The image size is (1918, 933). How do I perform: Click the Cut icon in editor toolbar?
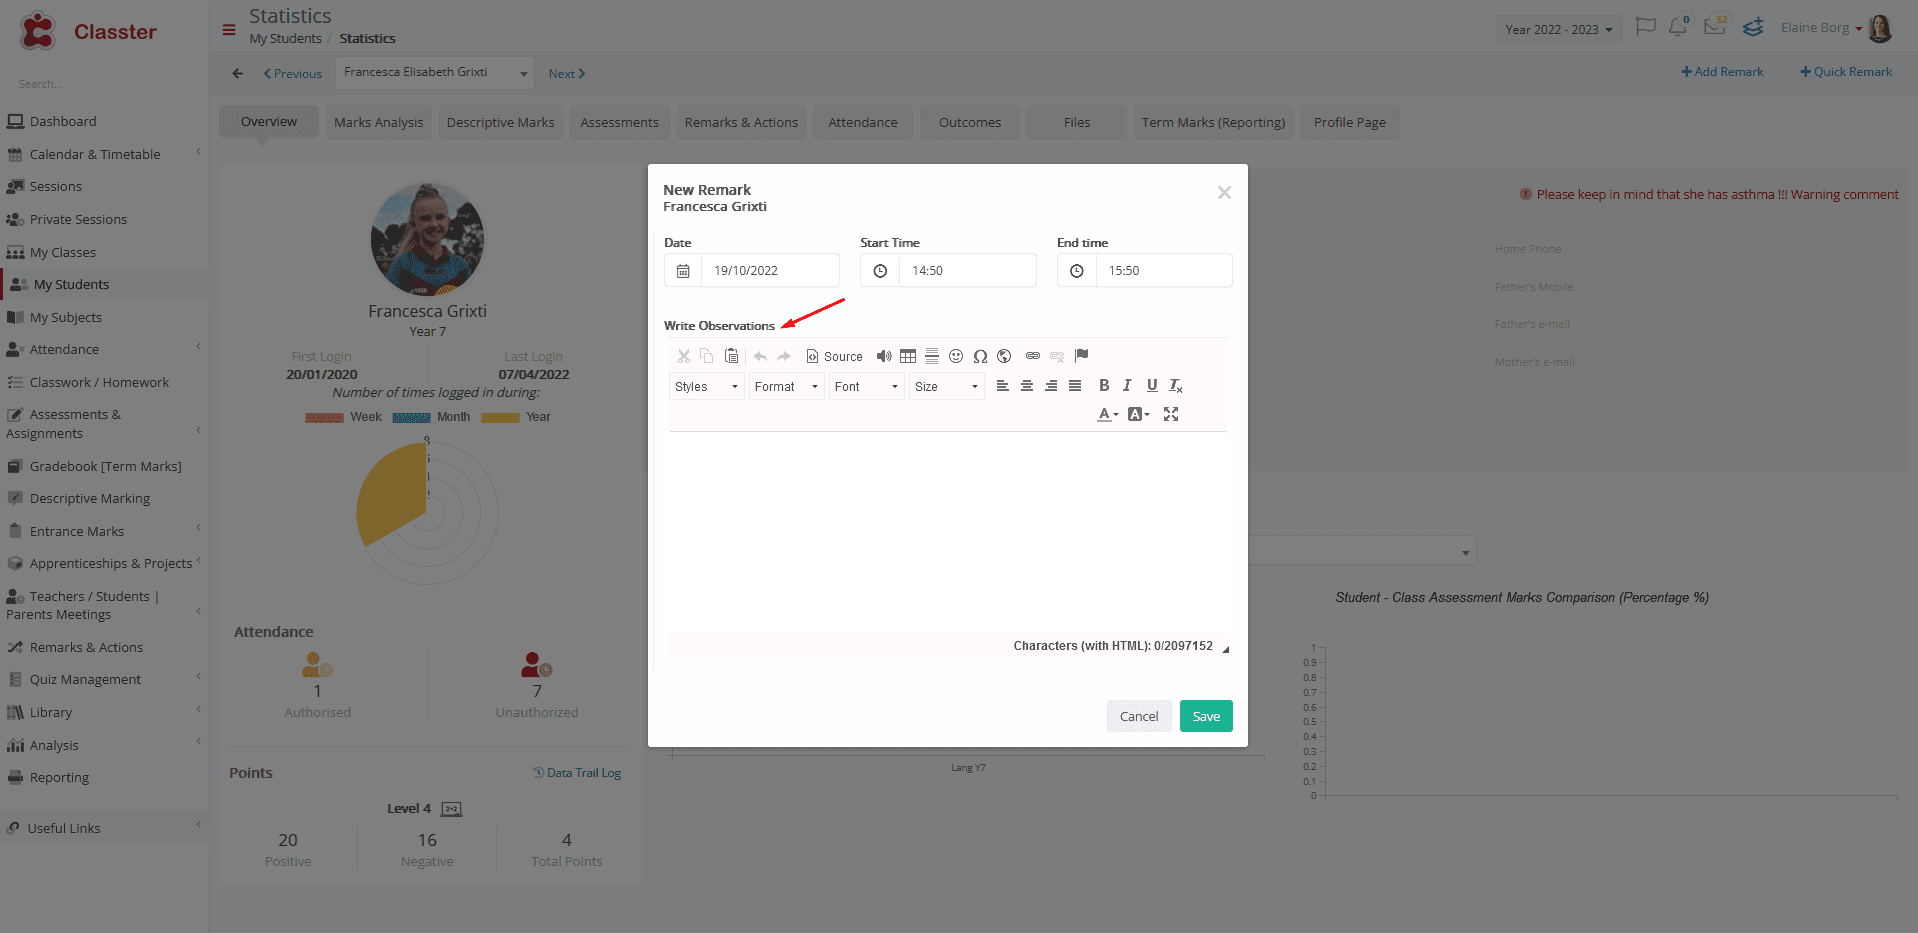684,356
